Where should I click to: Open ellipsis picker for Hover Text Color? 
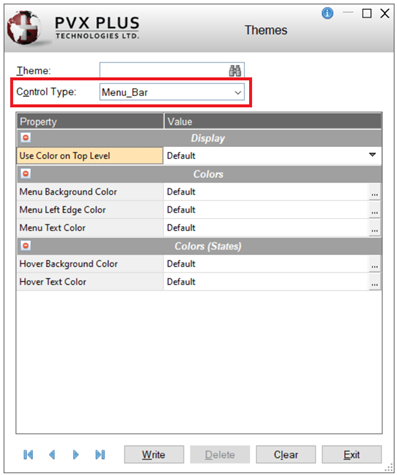pyautogui.click(x=375, y=282)
